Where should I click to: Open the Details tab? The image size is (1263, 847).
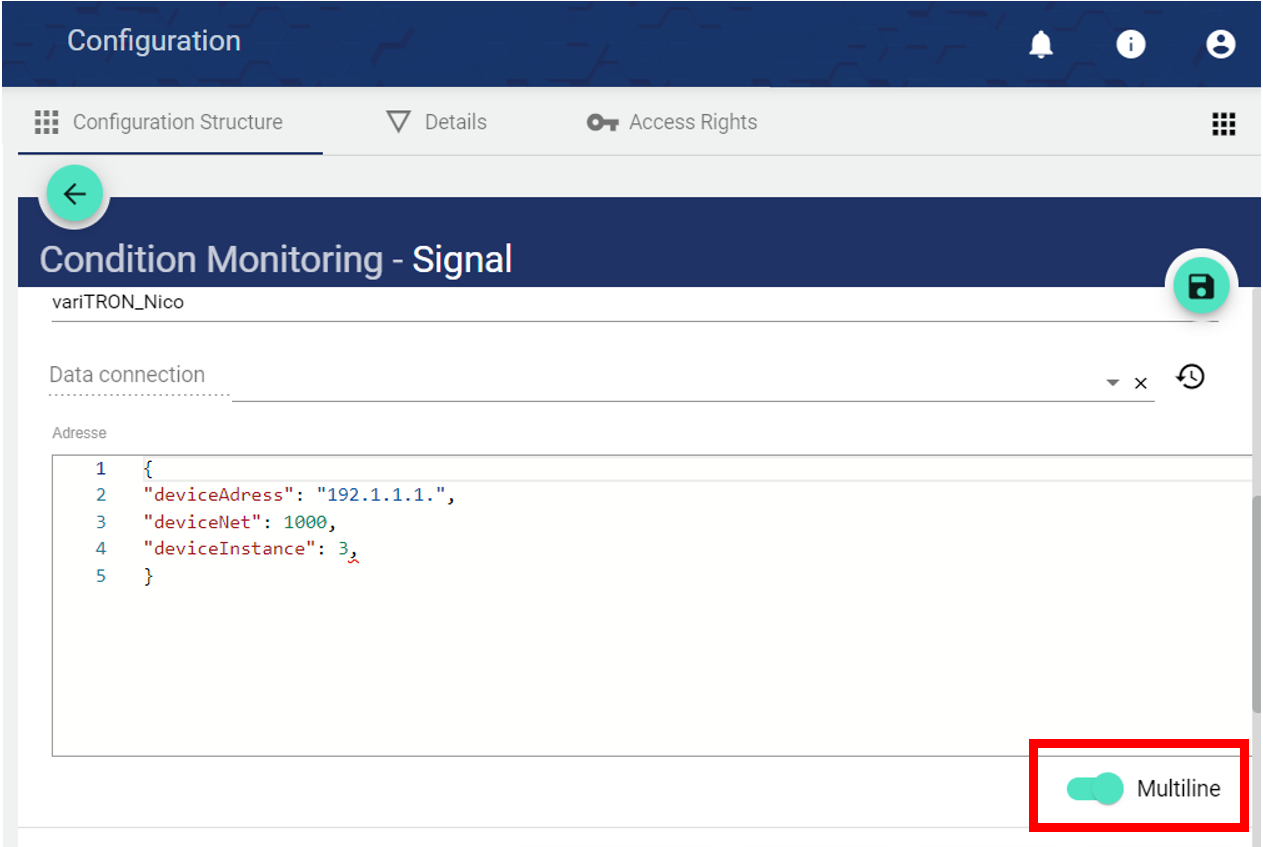[437, 122]
